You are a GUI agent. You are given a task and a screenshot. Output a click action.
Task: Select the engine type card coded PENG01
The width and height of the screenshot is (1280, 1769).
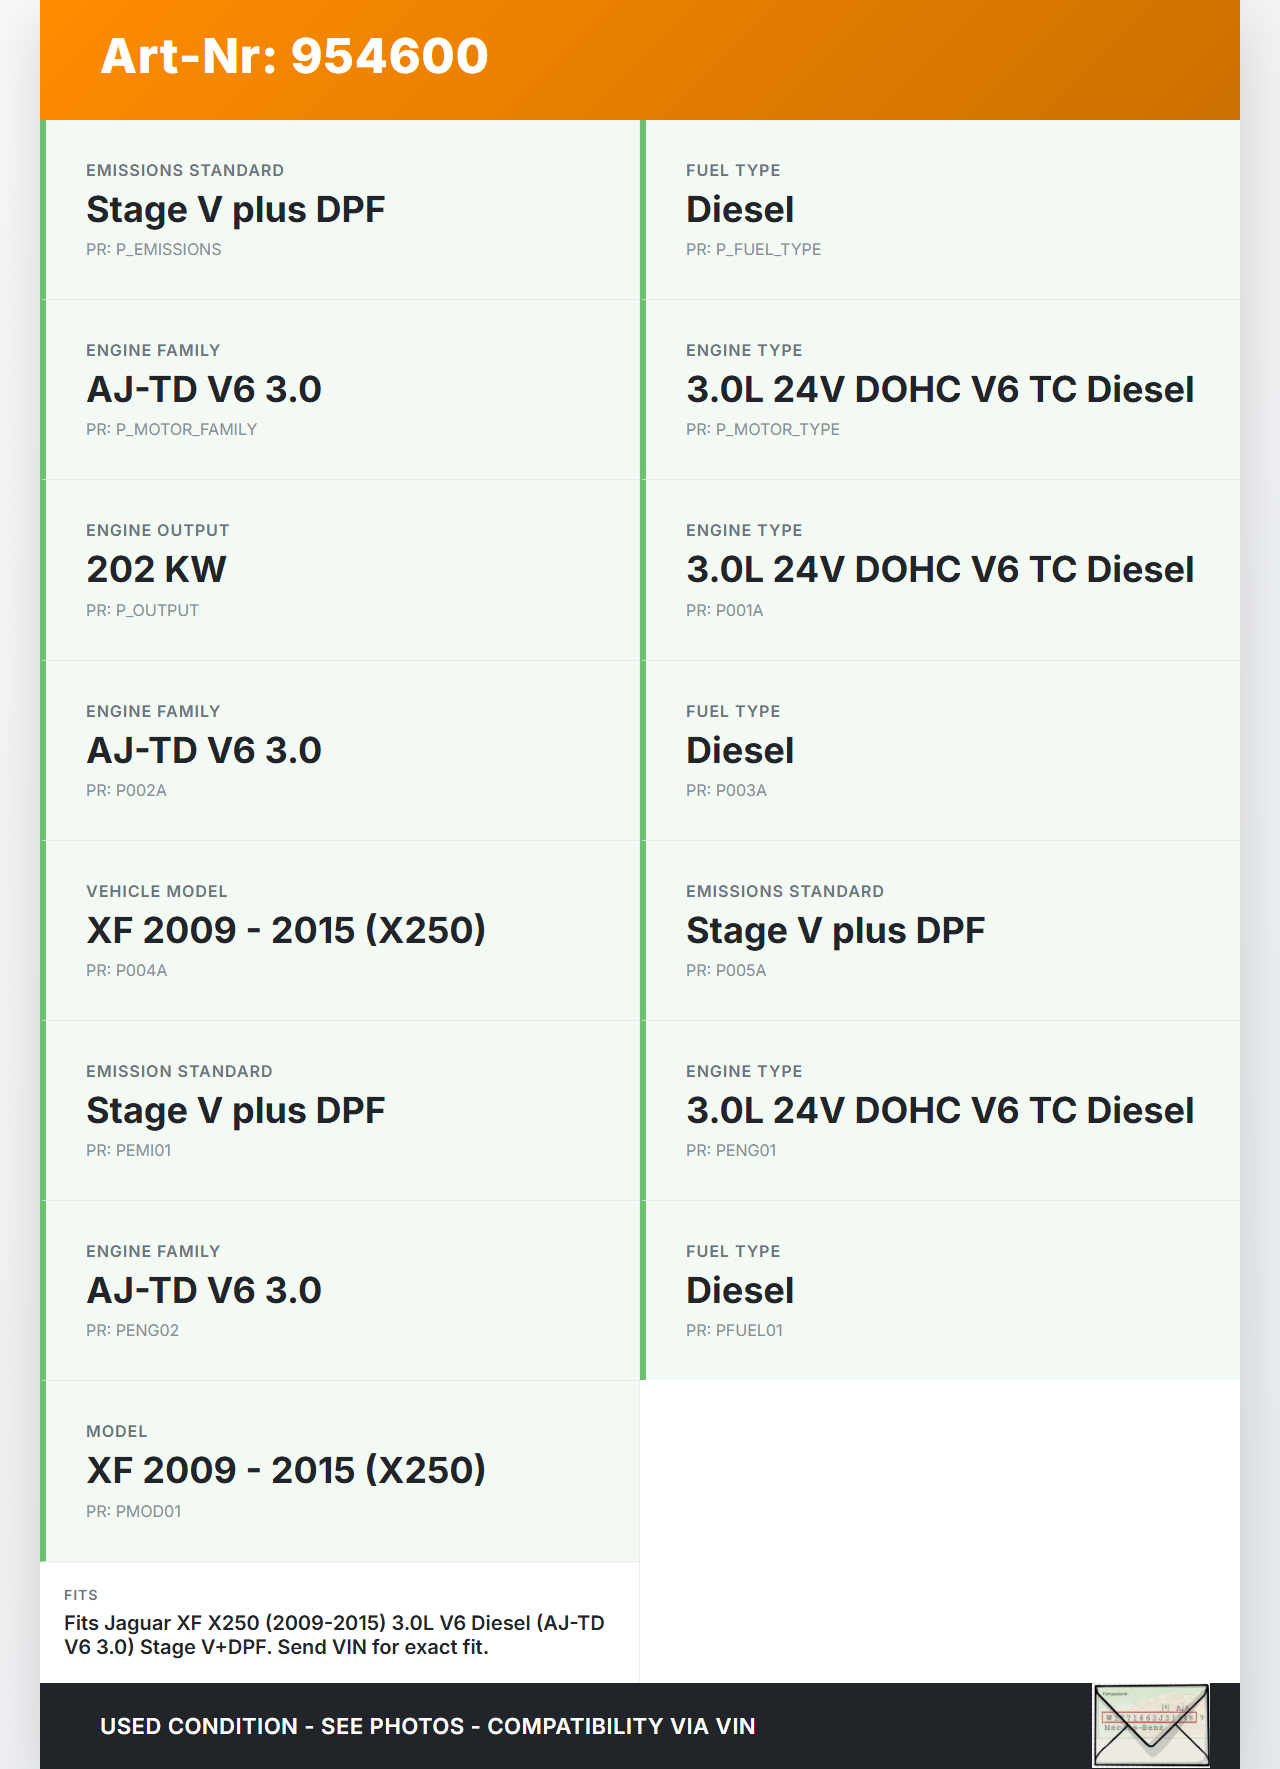[x=940, y=1110]
